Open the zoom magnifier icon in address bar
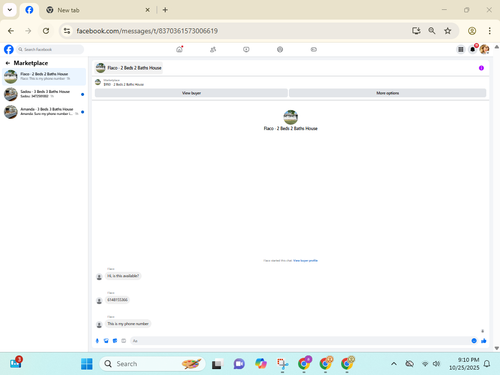 coord(432,31)
